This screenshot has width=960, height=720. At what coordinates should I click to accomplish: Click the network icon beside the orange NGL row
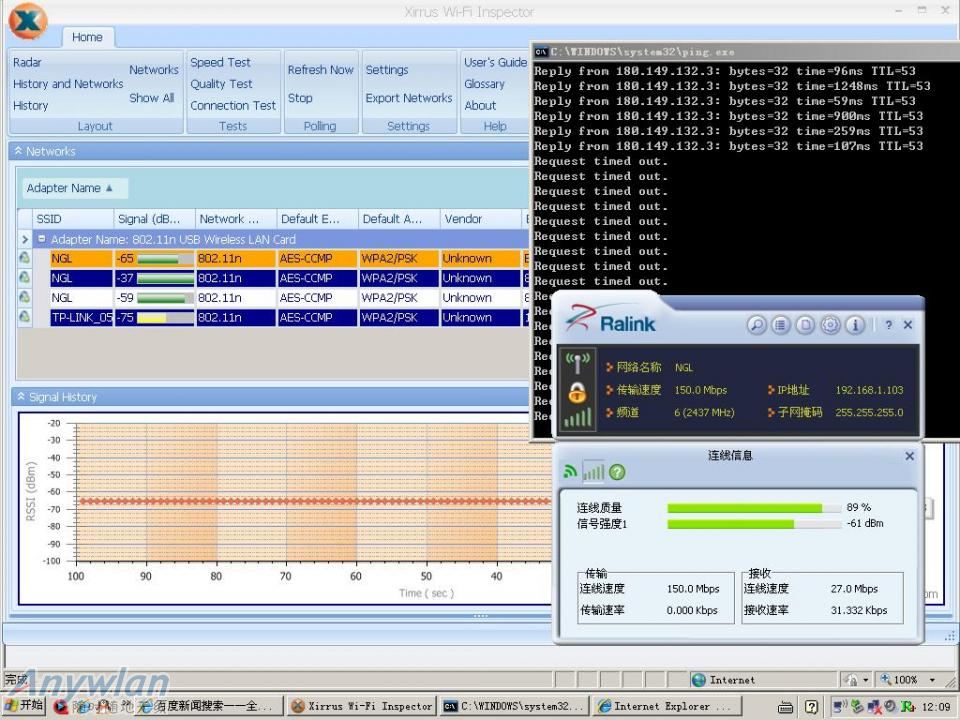click(24, 258)
